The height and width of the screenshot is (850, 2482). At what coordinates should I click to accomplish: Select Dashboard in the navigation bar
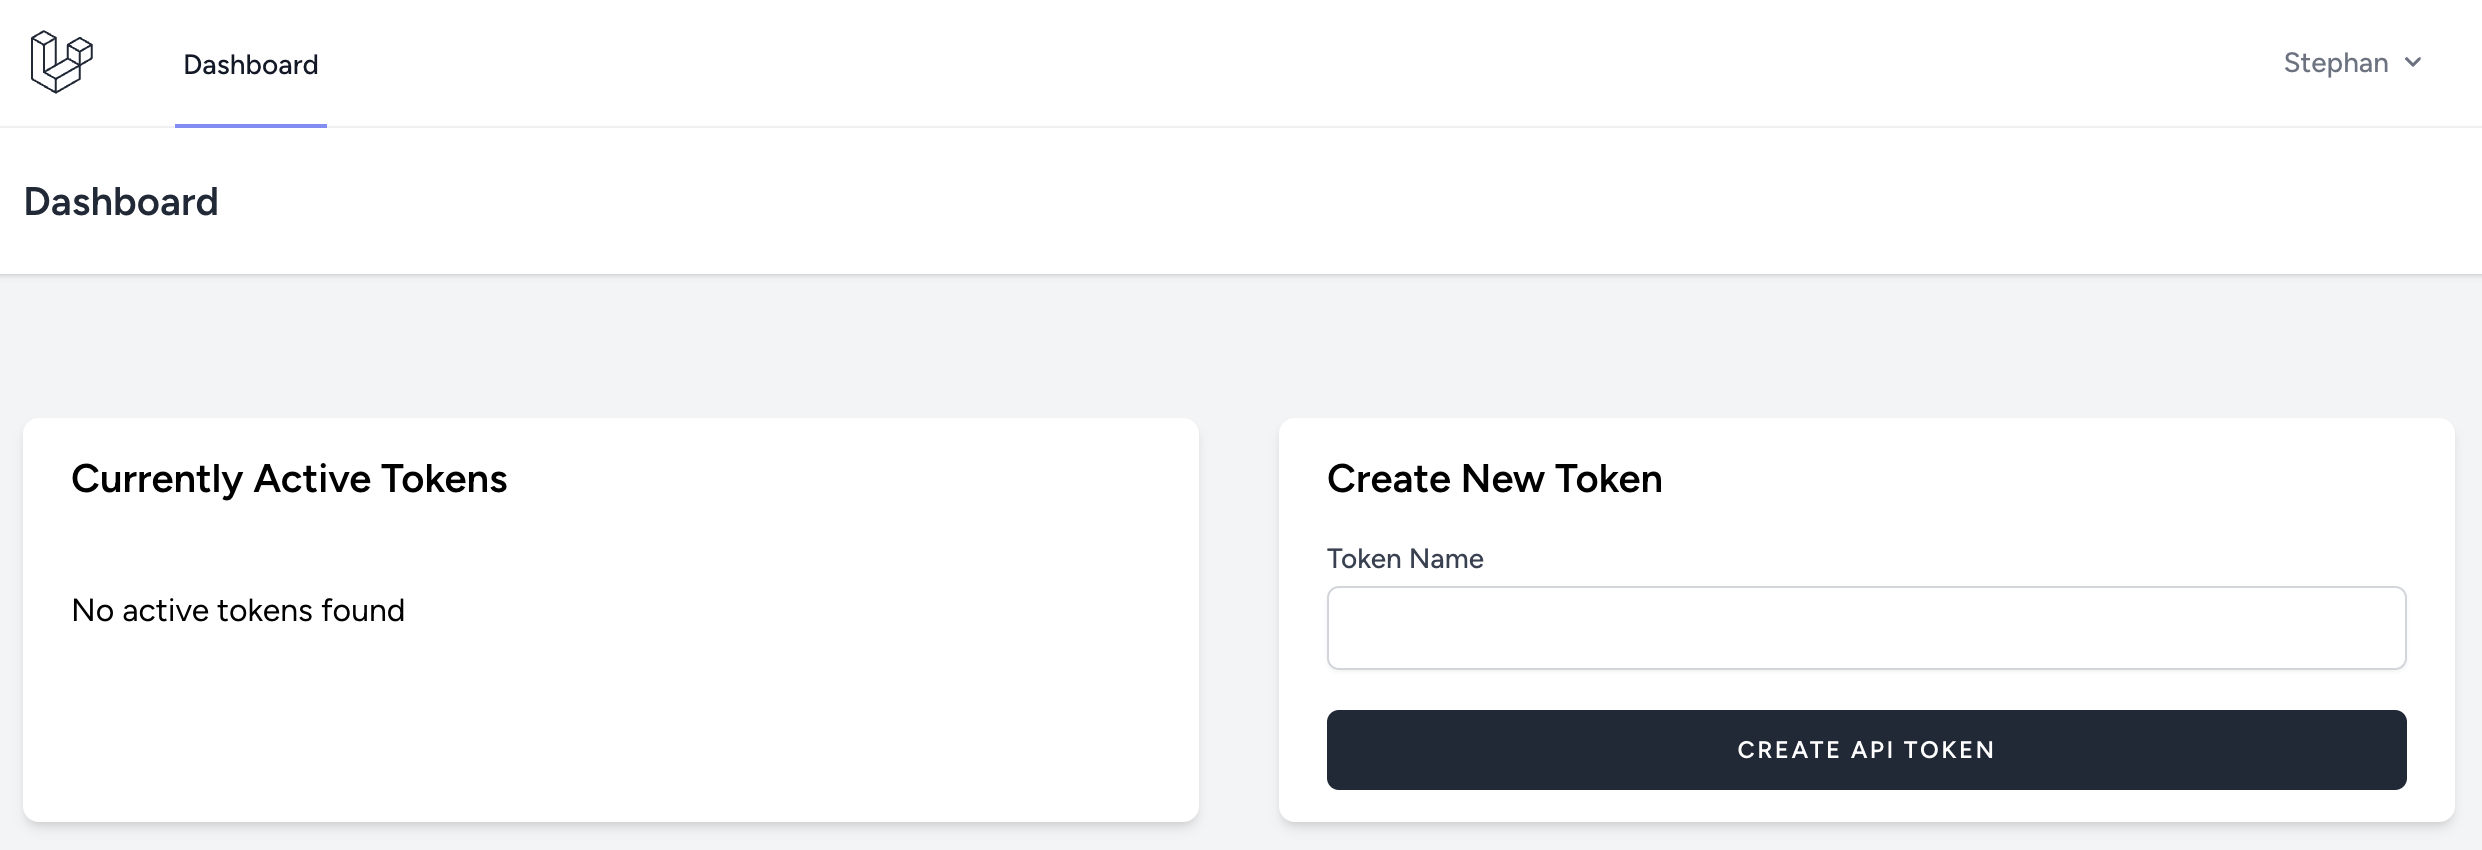click(x=249, y=64)
